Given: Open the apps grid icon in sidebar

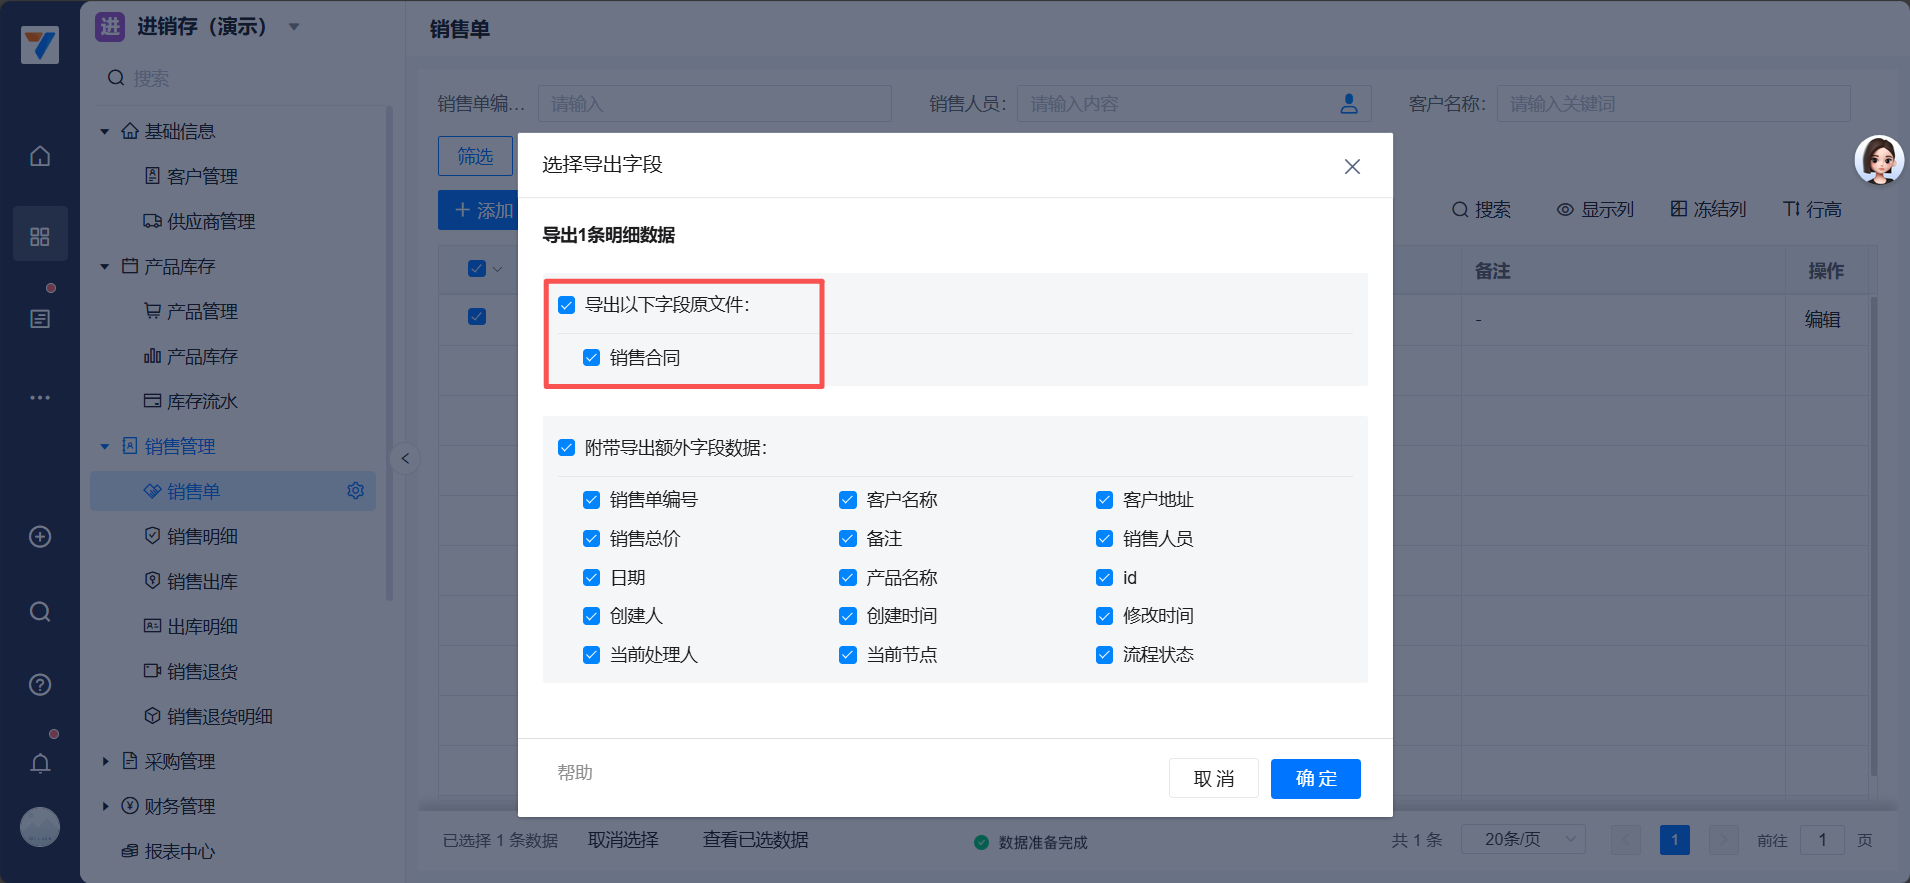Looking at the screenshot, I should [x=40, y=236].
